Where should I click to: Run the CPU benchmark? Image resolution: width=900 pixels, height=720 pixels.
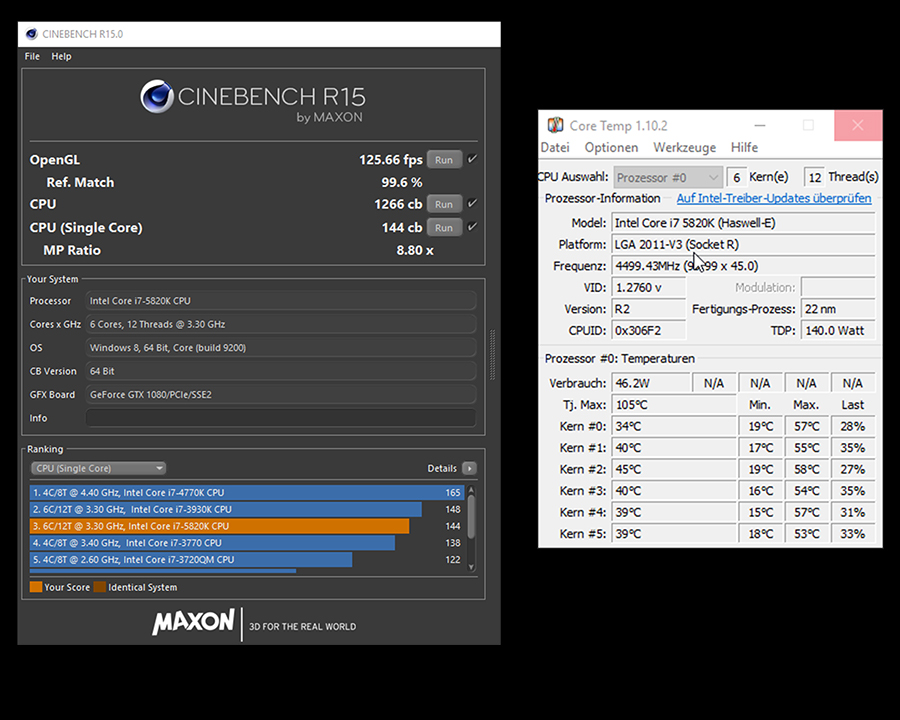point(444,204)
